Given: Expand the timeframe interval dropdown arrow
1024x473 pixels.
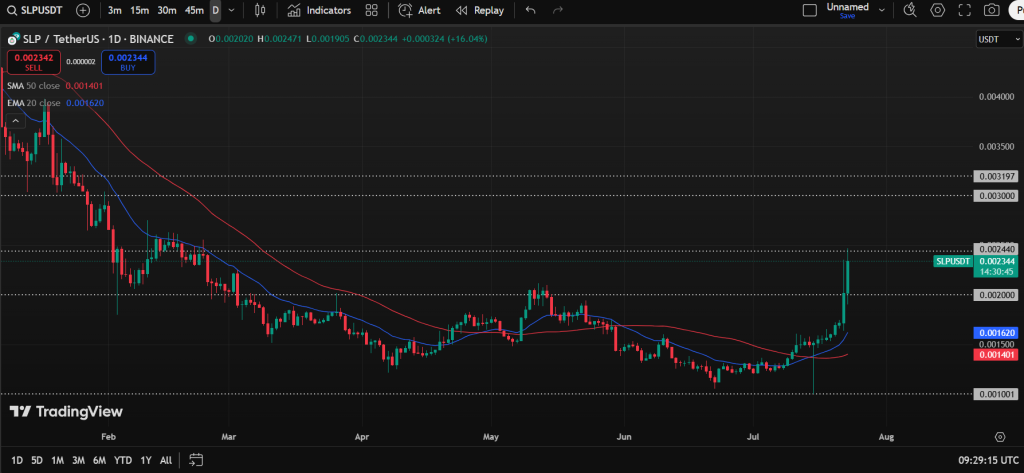Looking at the screenshot, I should [232, 10].
